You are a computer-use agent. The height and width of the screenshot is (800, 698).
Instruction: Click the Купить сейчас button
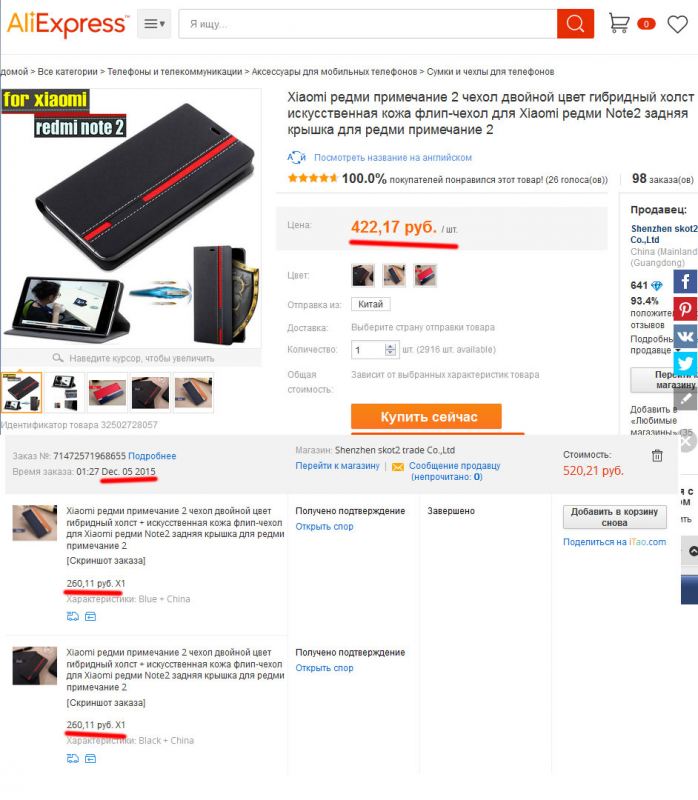[426, 417]
